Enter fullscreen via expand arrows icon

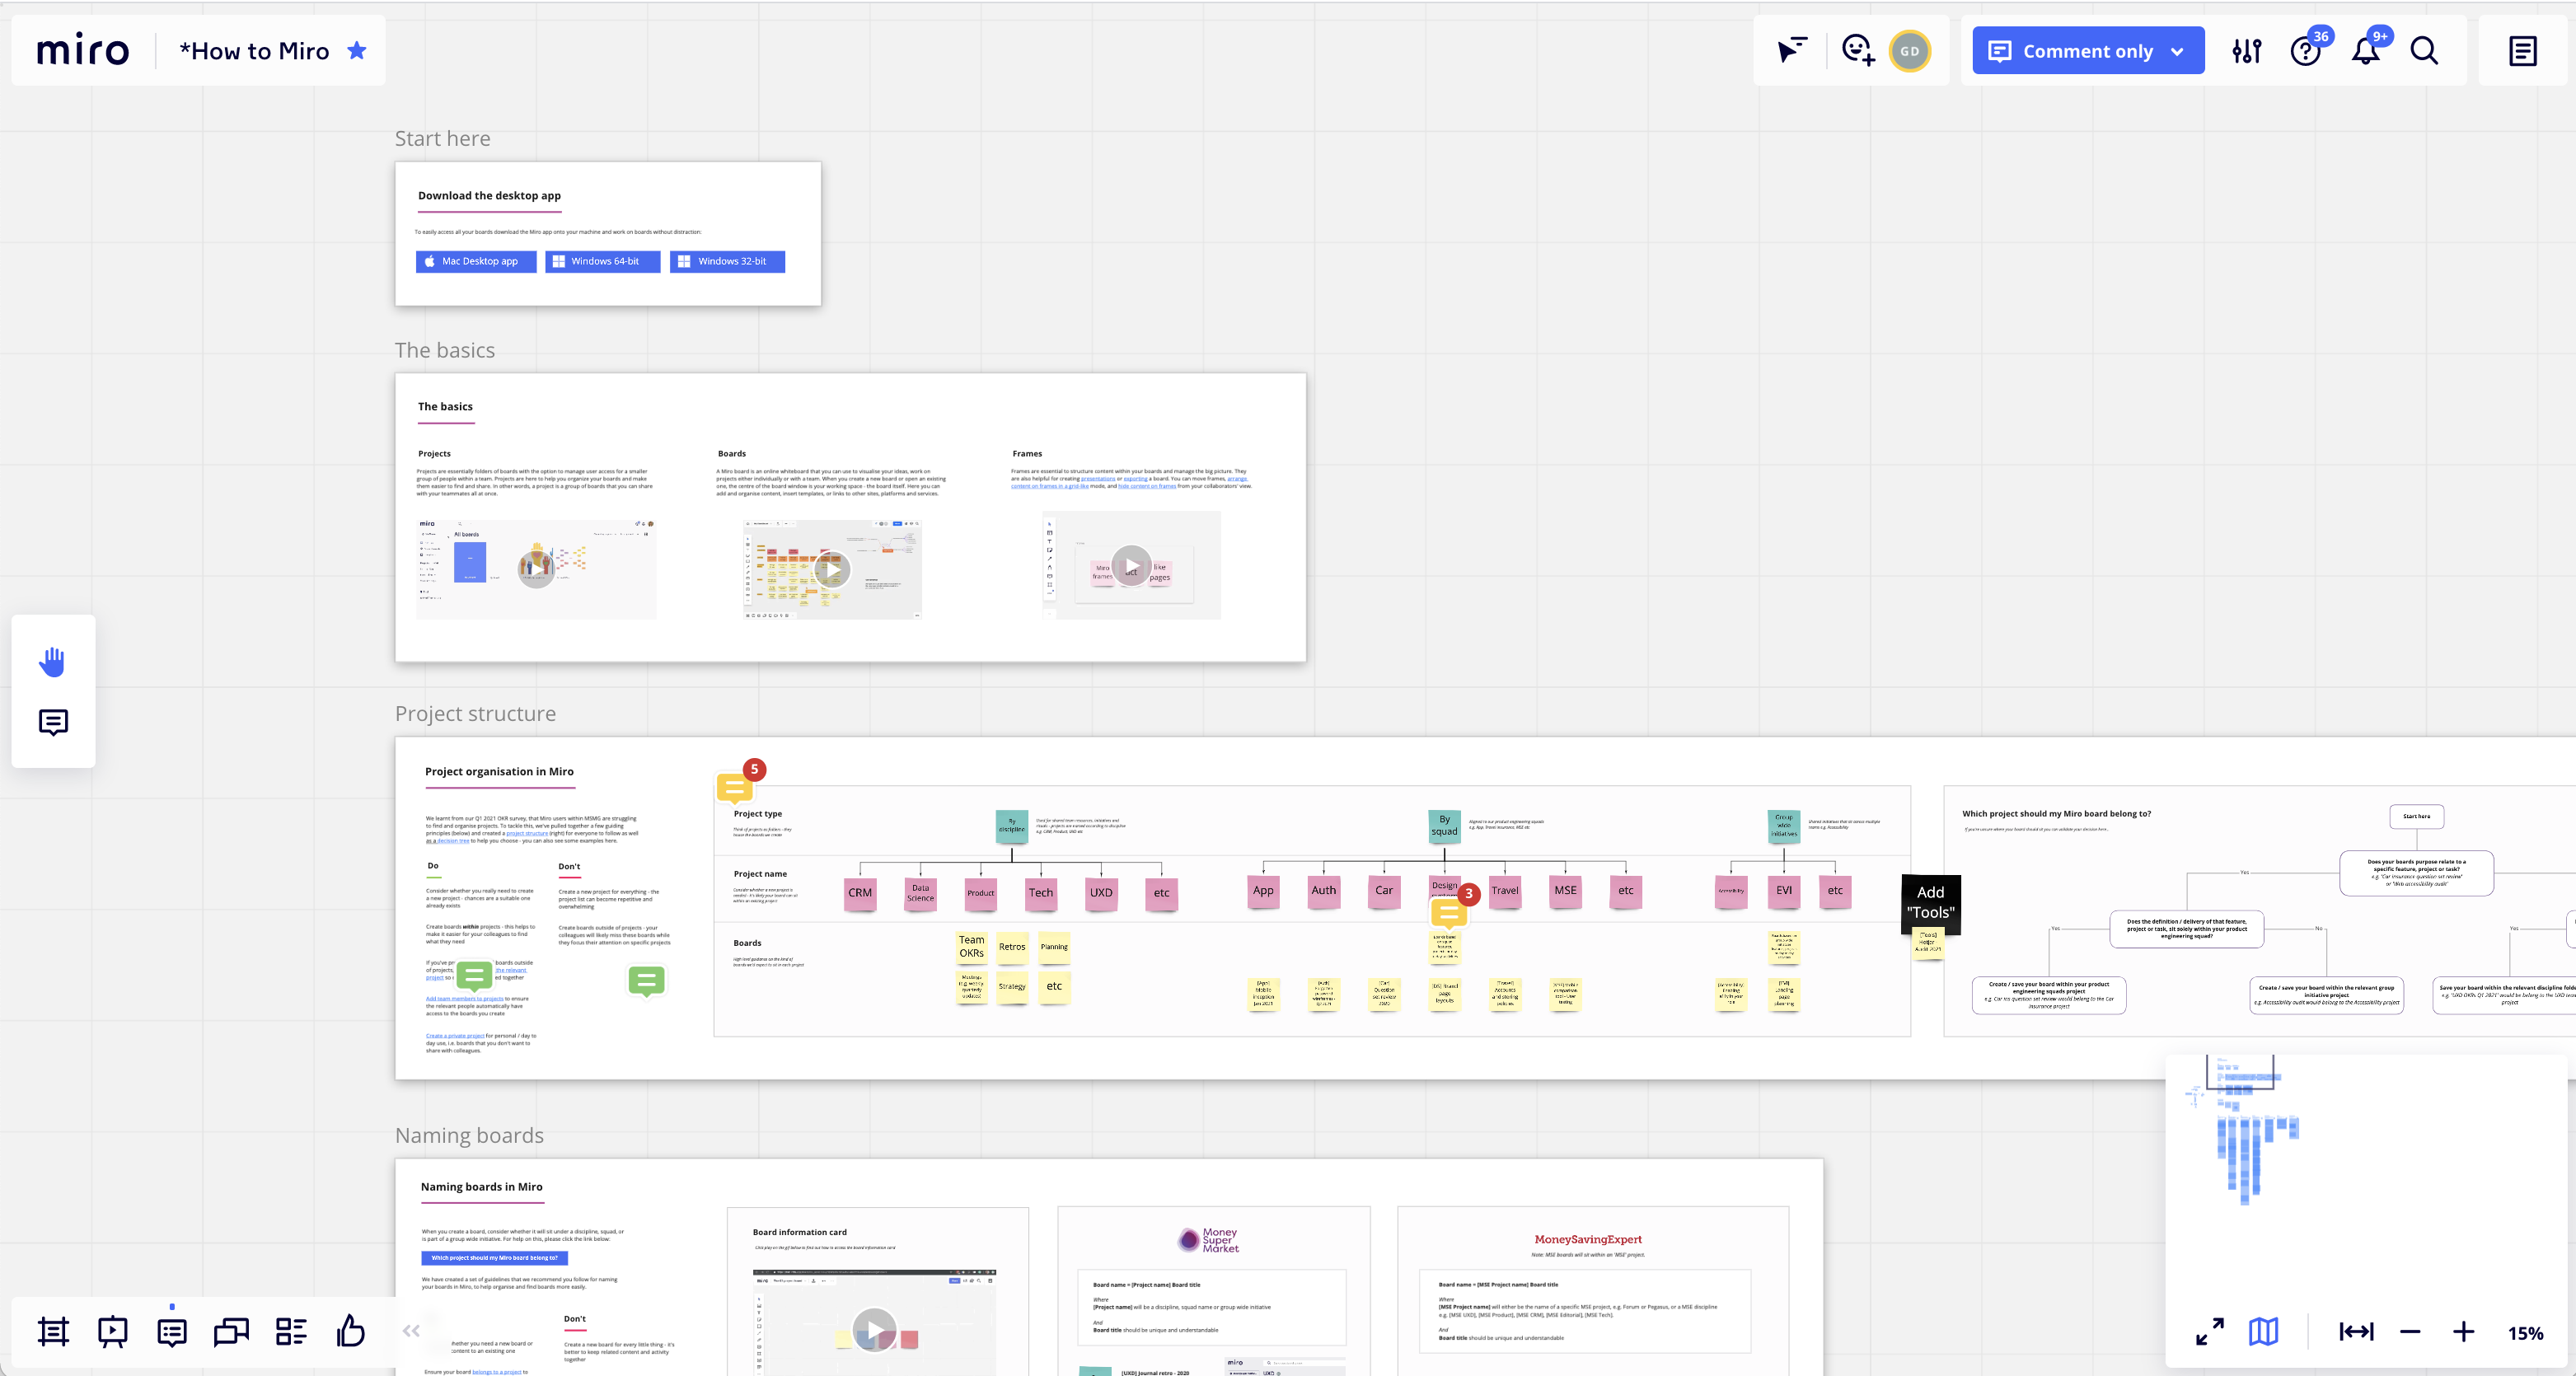(x=2209, y=1331)
